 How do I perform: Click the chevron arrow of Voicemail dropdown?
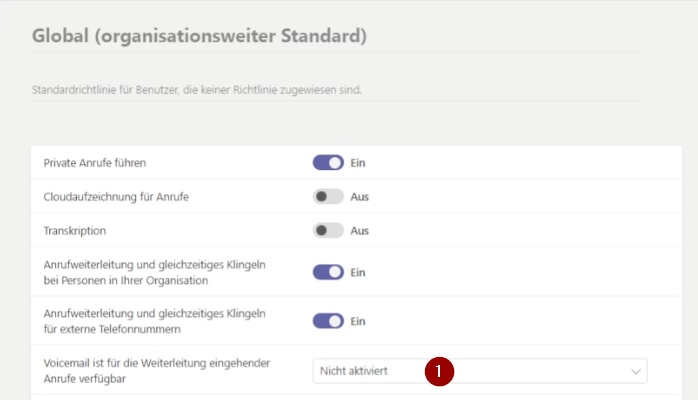635,371
